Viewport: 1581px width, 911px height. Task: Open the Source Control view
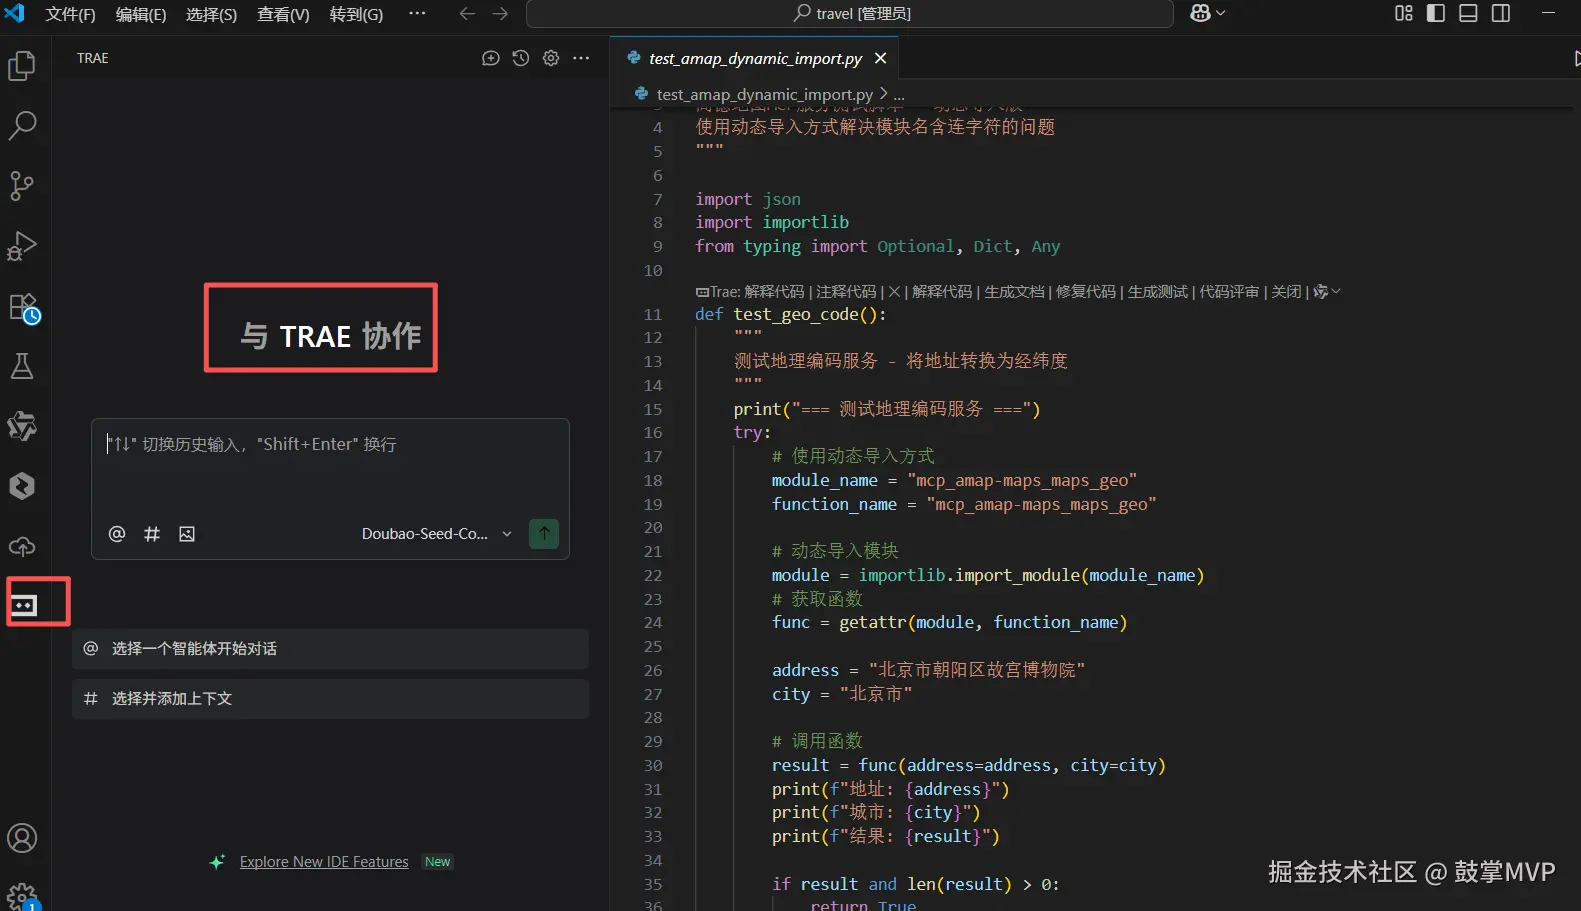click(22, 186)
